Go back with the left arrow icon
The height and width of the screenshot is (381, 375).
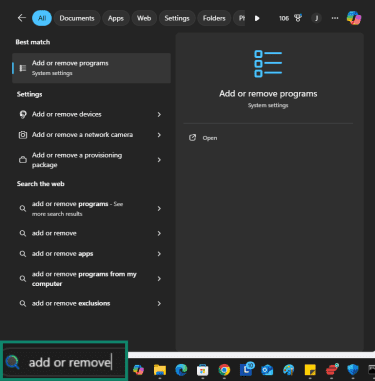(x=22, y=18)
